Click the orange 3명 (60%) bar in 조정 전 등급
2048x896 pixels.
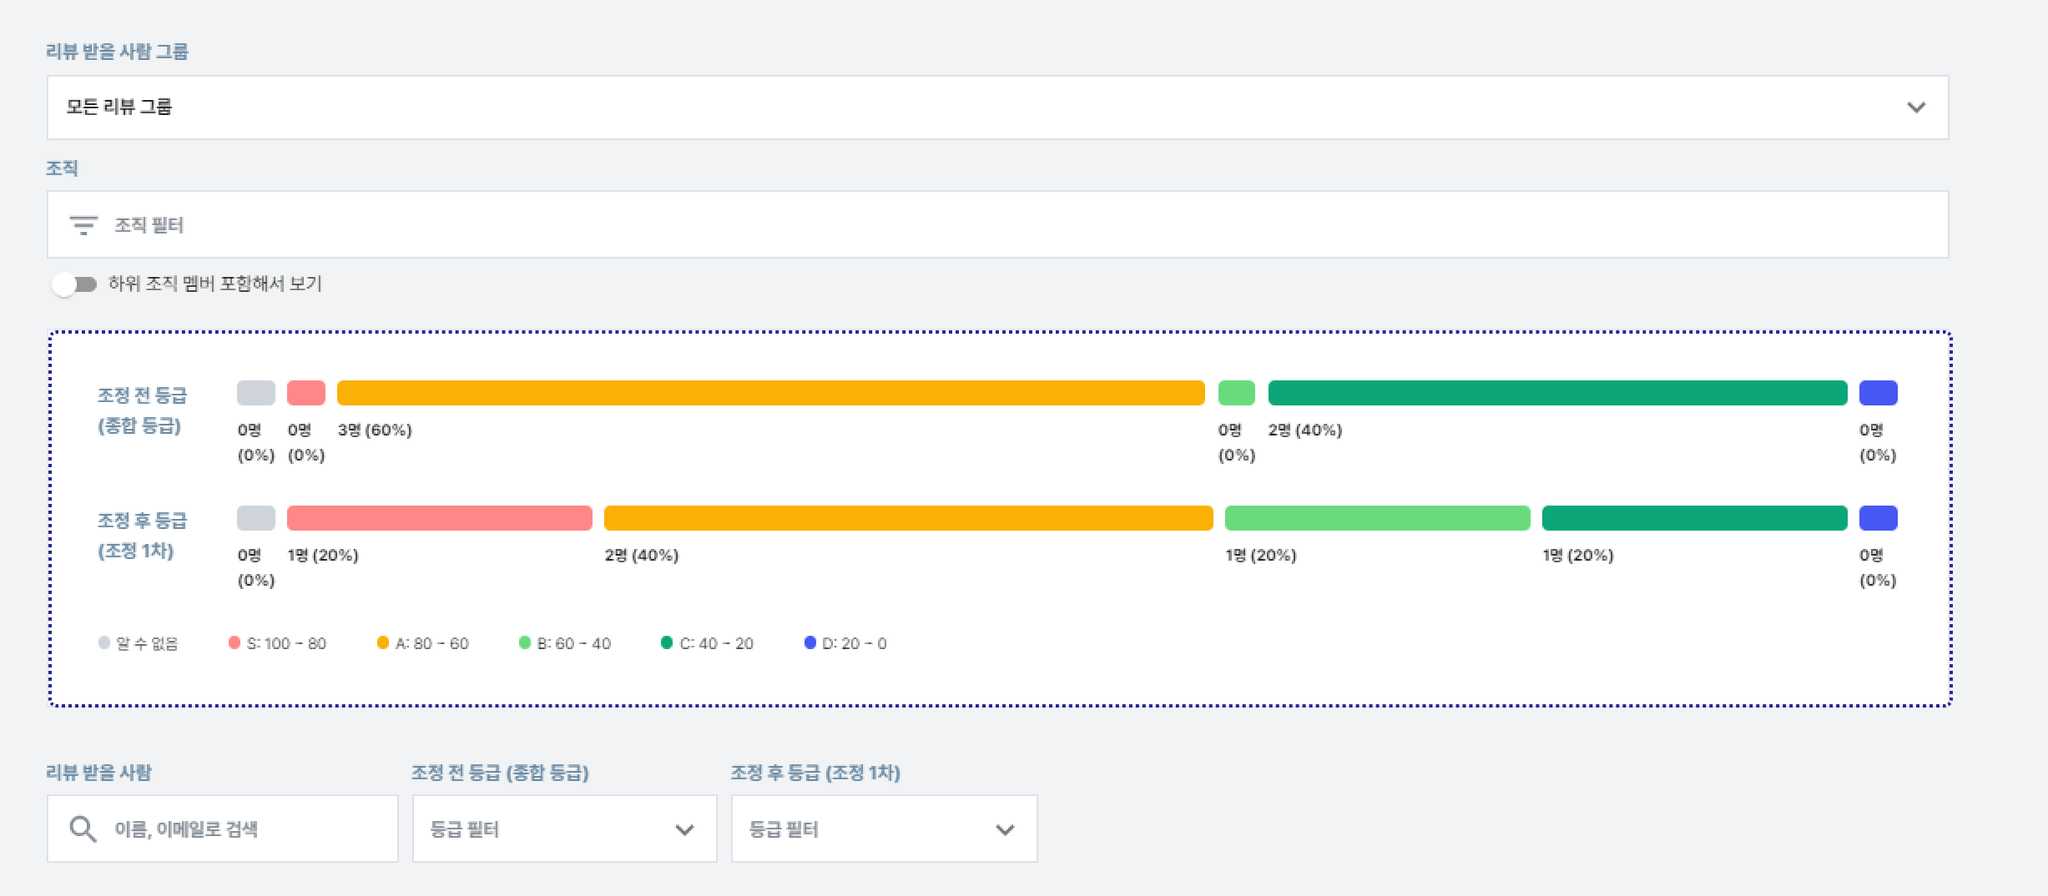click(770, 393)
